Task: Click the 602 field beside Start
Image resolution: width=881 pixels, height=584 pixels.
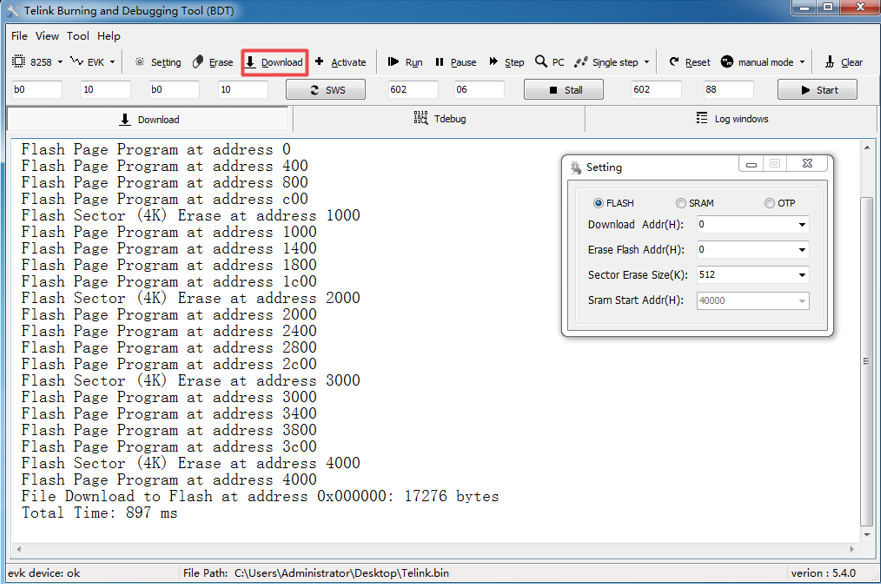Action: click(x=656, y=89)
